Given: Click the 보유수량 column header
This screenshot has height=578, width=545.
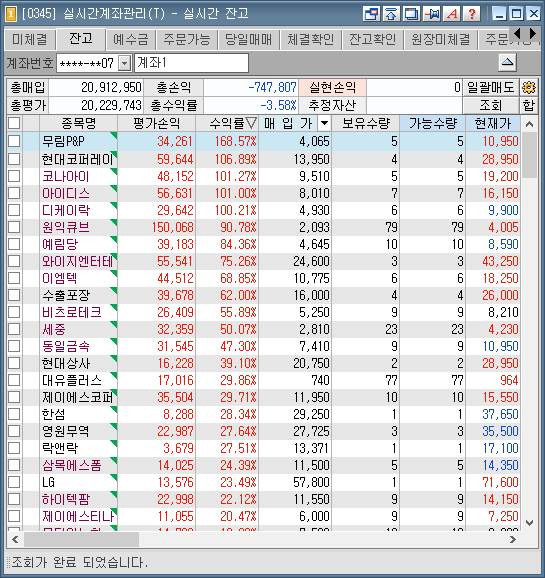Looking at the screenshot, I should point(366,123).
